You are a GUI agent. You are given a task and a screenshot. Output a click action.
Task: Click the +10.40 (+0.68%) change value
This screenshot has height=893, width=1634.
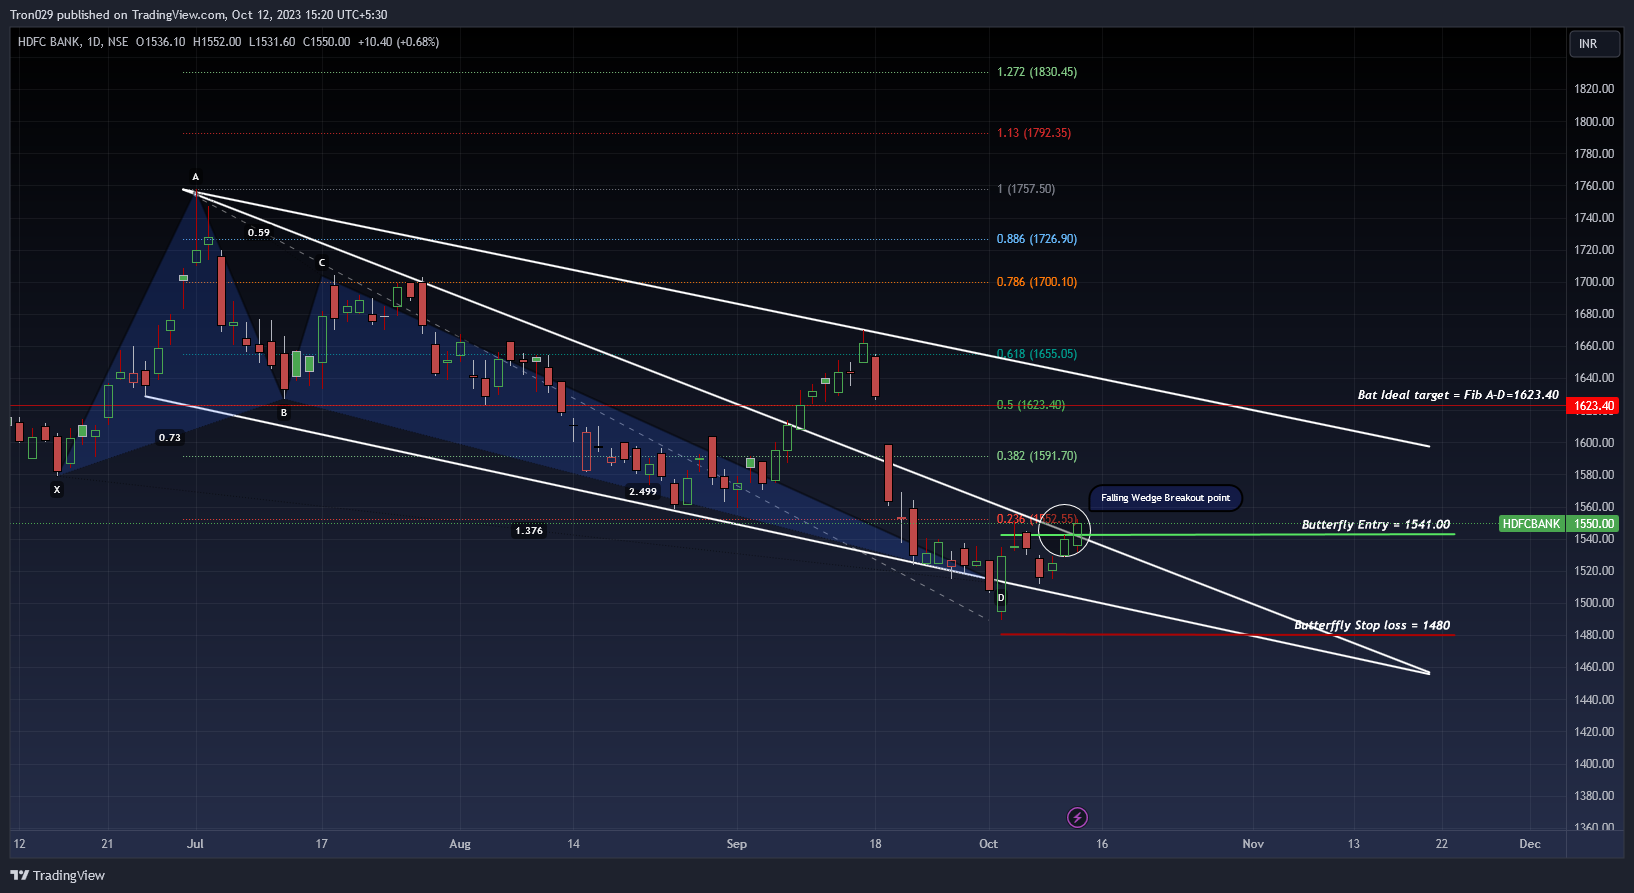(398, 42)
